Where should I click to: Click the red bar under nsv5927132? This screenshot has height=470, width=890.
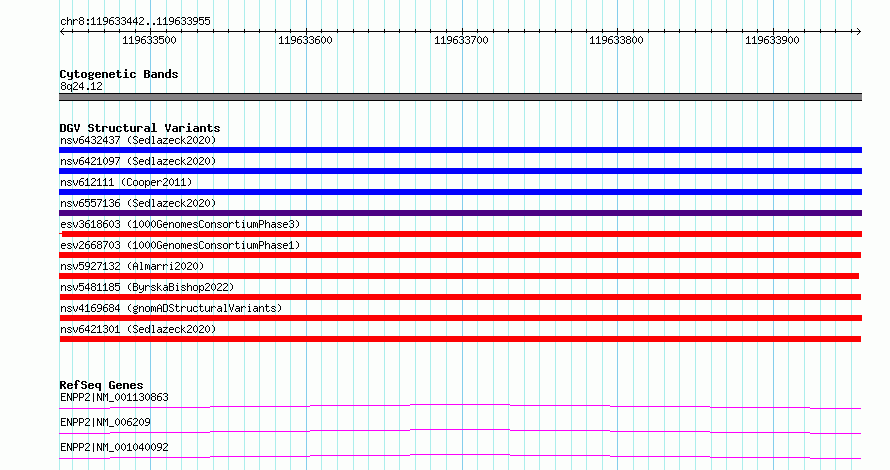pos(459,276)
